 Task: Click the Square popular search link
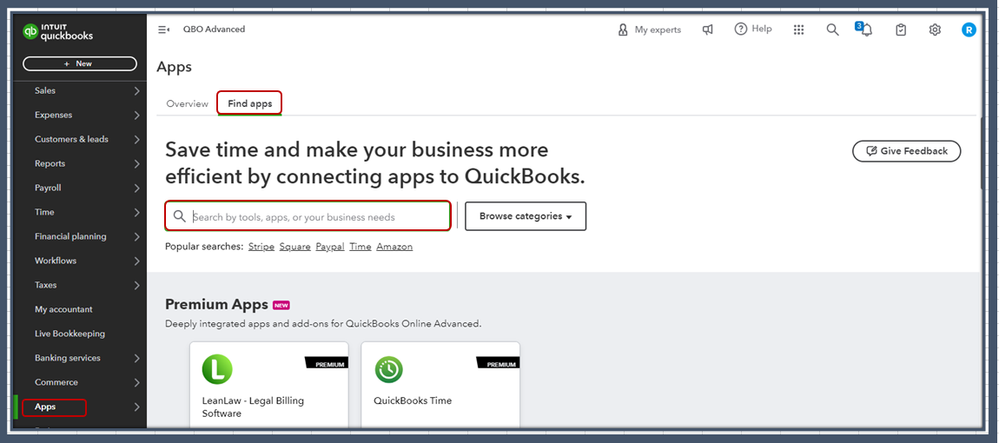[x=295, y=247]
